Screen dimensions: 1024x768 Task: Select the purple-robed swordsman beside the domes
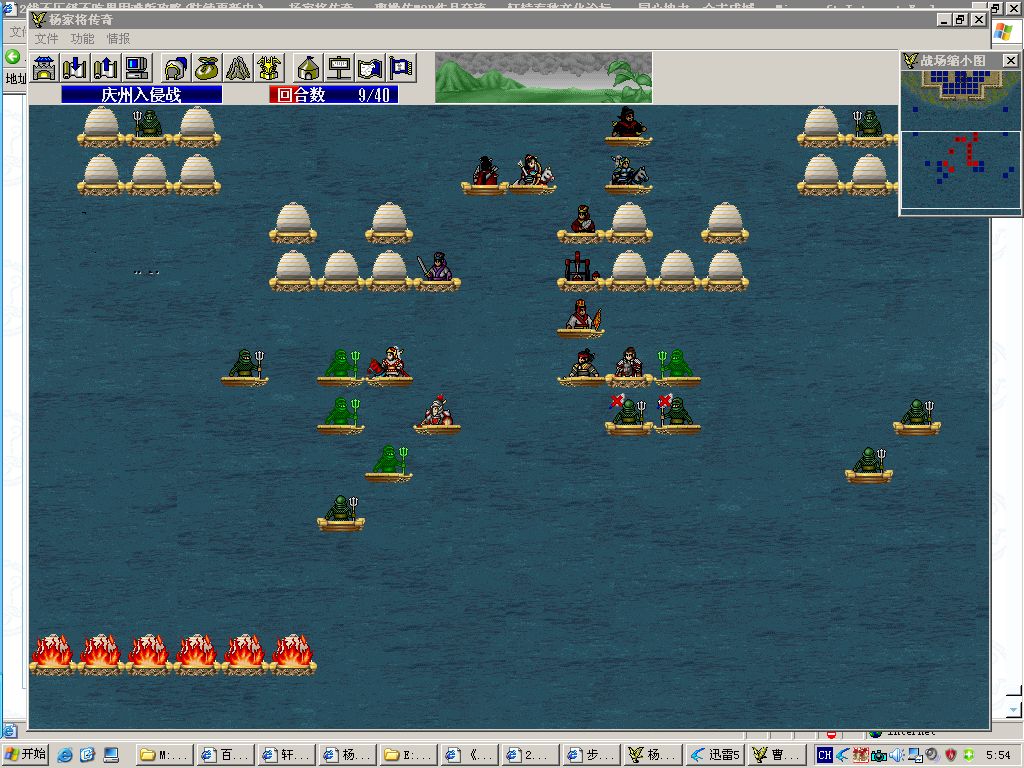coord(437,269)
